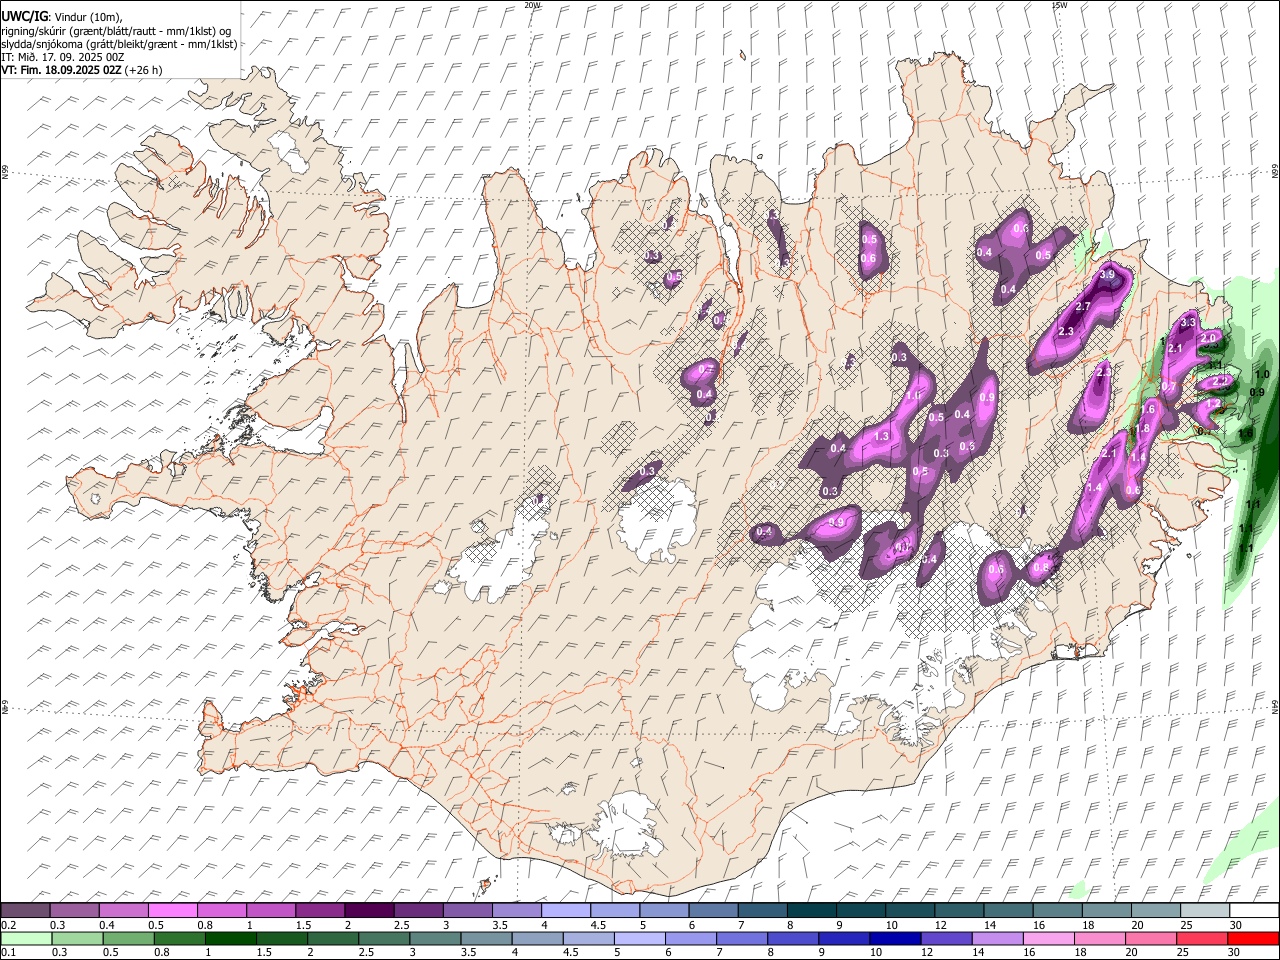Click the 2.7 snowfall value on map

coord(1083,307)
